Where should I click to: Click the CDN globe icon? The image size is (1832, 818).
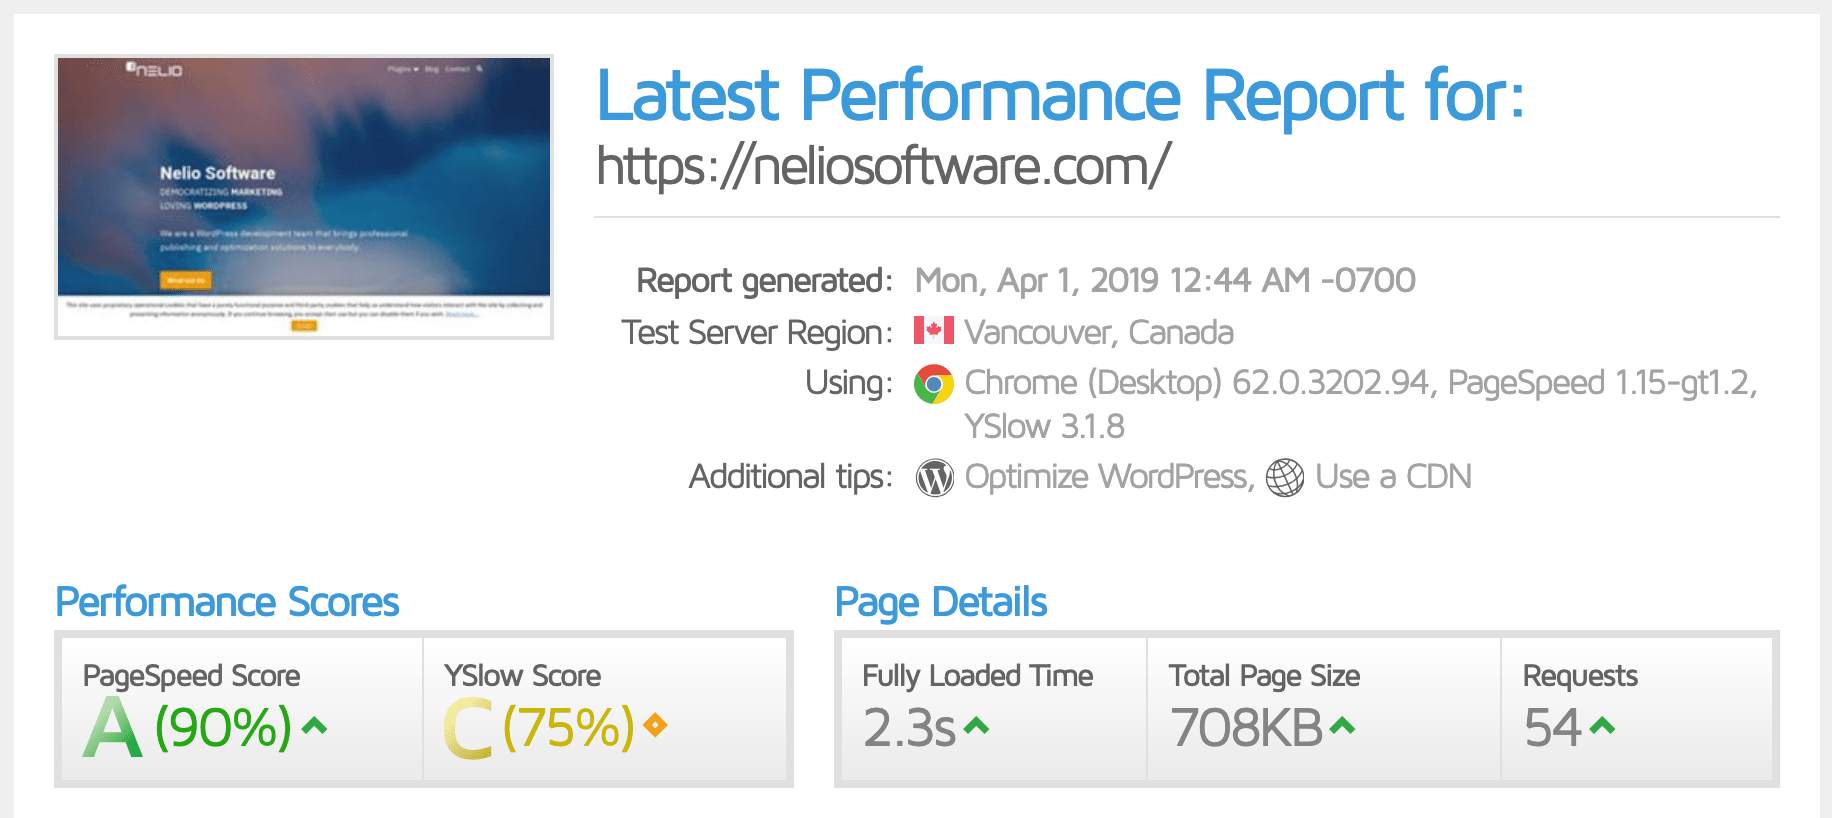tap(1285, 478)
